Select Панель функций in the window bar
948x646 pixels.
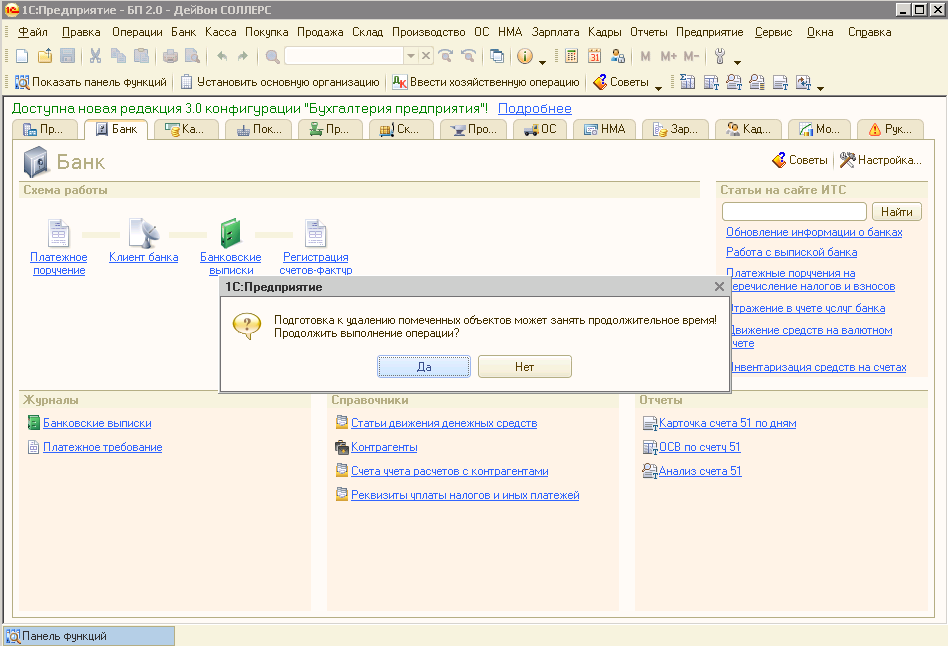(x=89, y=636)
